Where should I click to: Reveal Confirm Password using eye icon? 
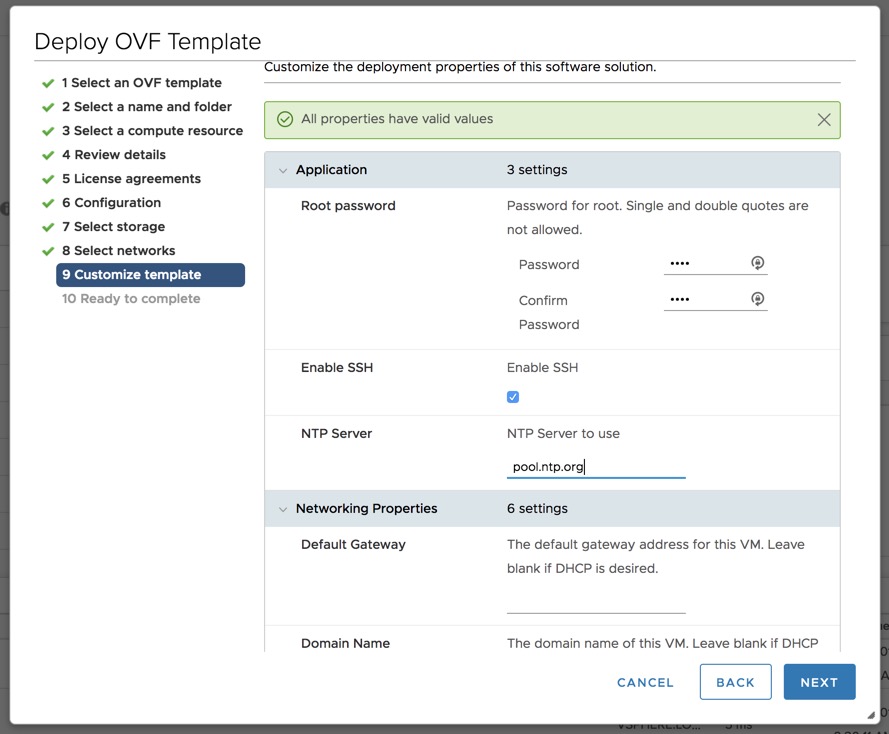click(757, 299)
